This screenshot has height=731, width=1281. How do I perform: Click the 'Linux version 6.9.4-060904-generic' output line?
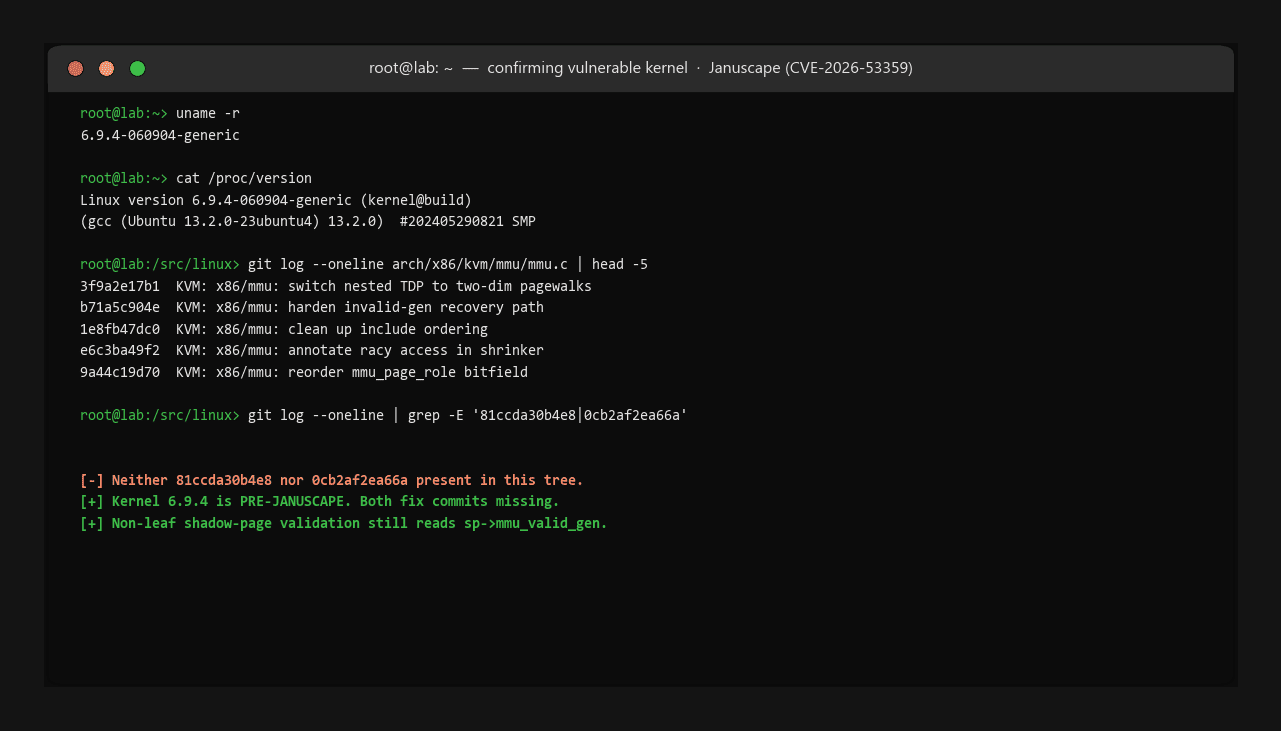[x=276, y=200]
